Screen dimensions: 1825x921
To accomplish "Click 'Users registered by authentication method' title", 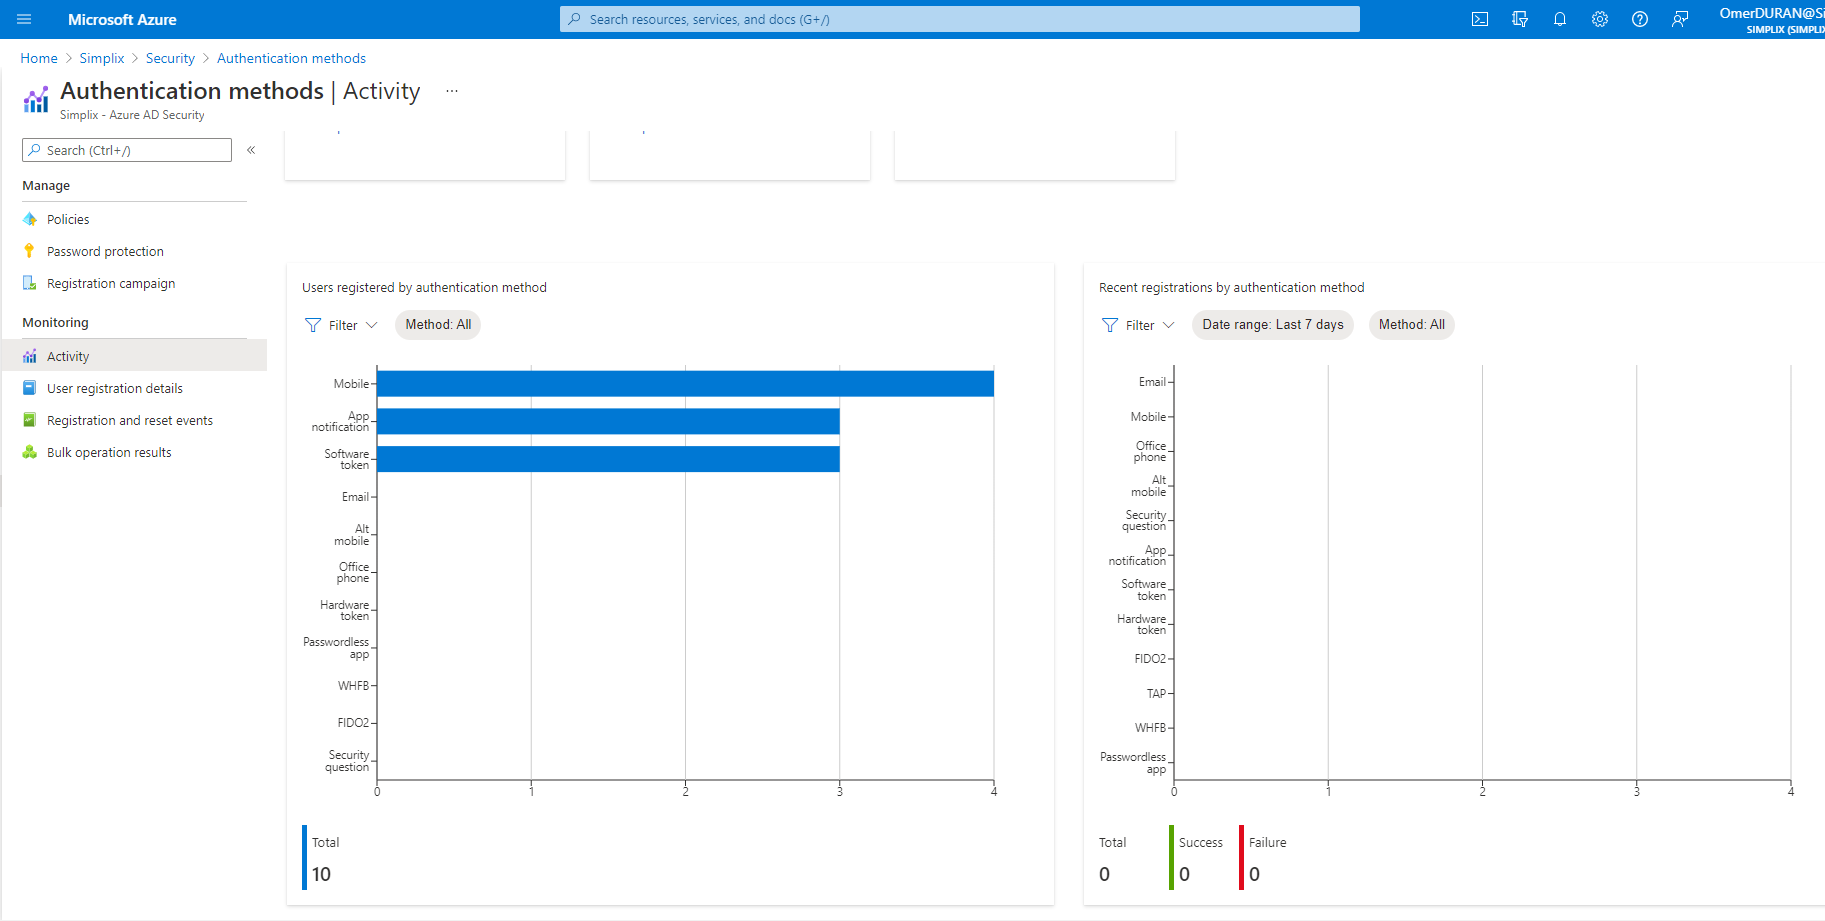I will (424, 287).
